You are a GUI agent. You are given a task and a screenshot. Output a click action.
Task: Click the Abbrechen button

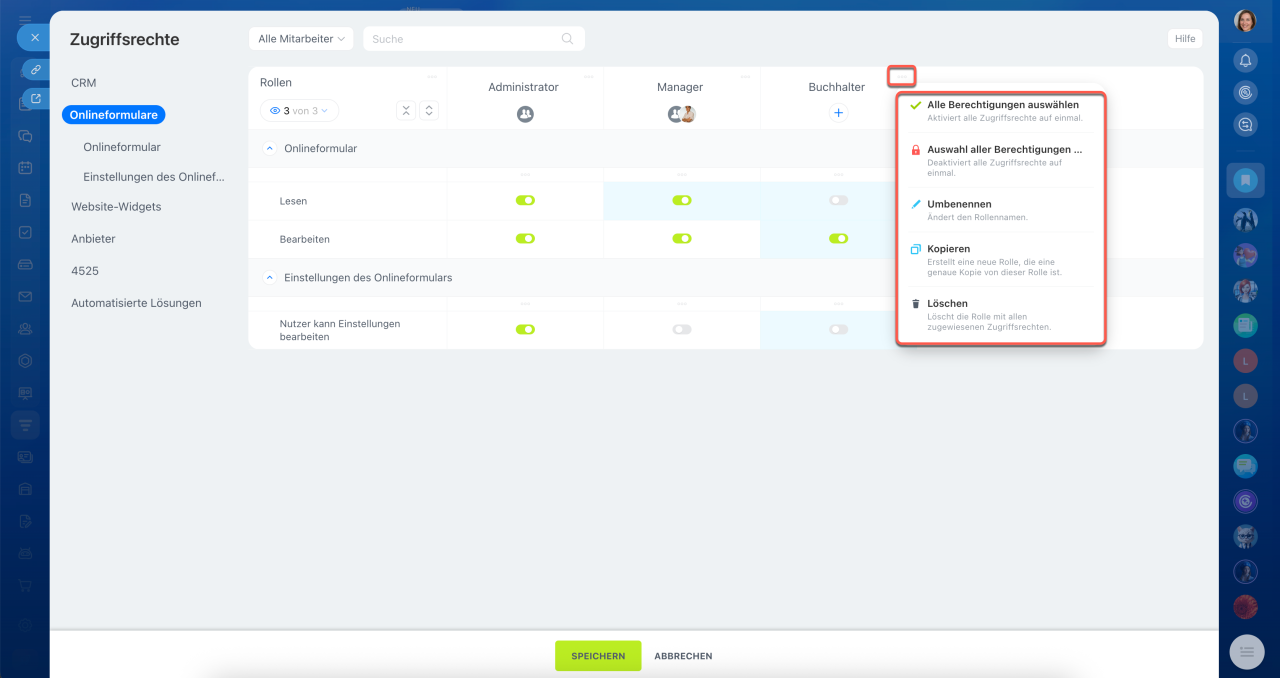[x=683, y=656]
